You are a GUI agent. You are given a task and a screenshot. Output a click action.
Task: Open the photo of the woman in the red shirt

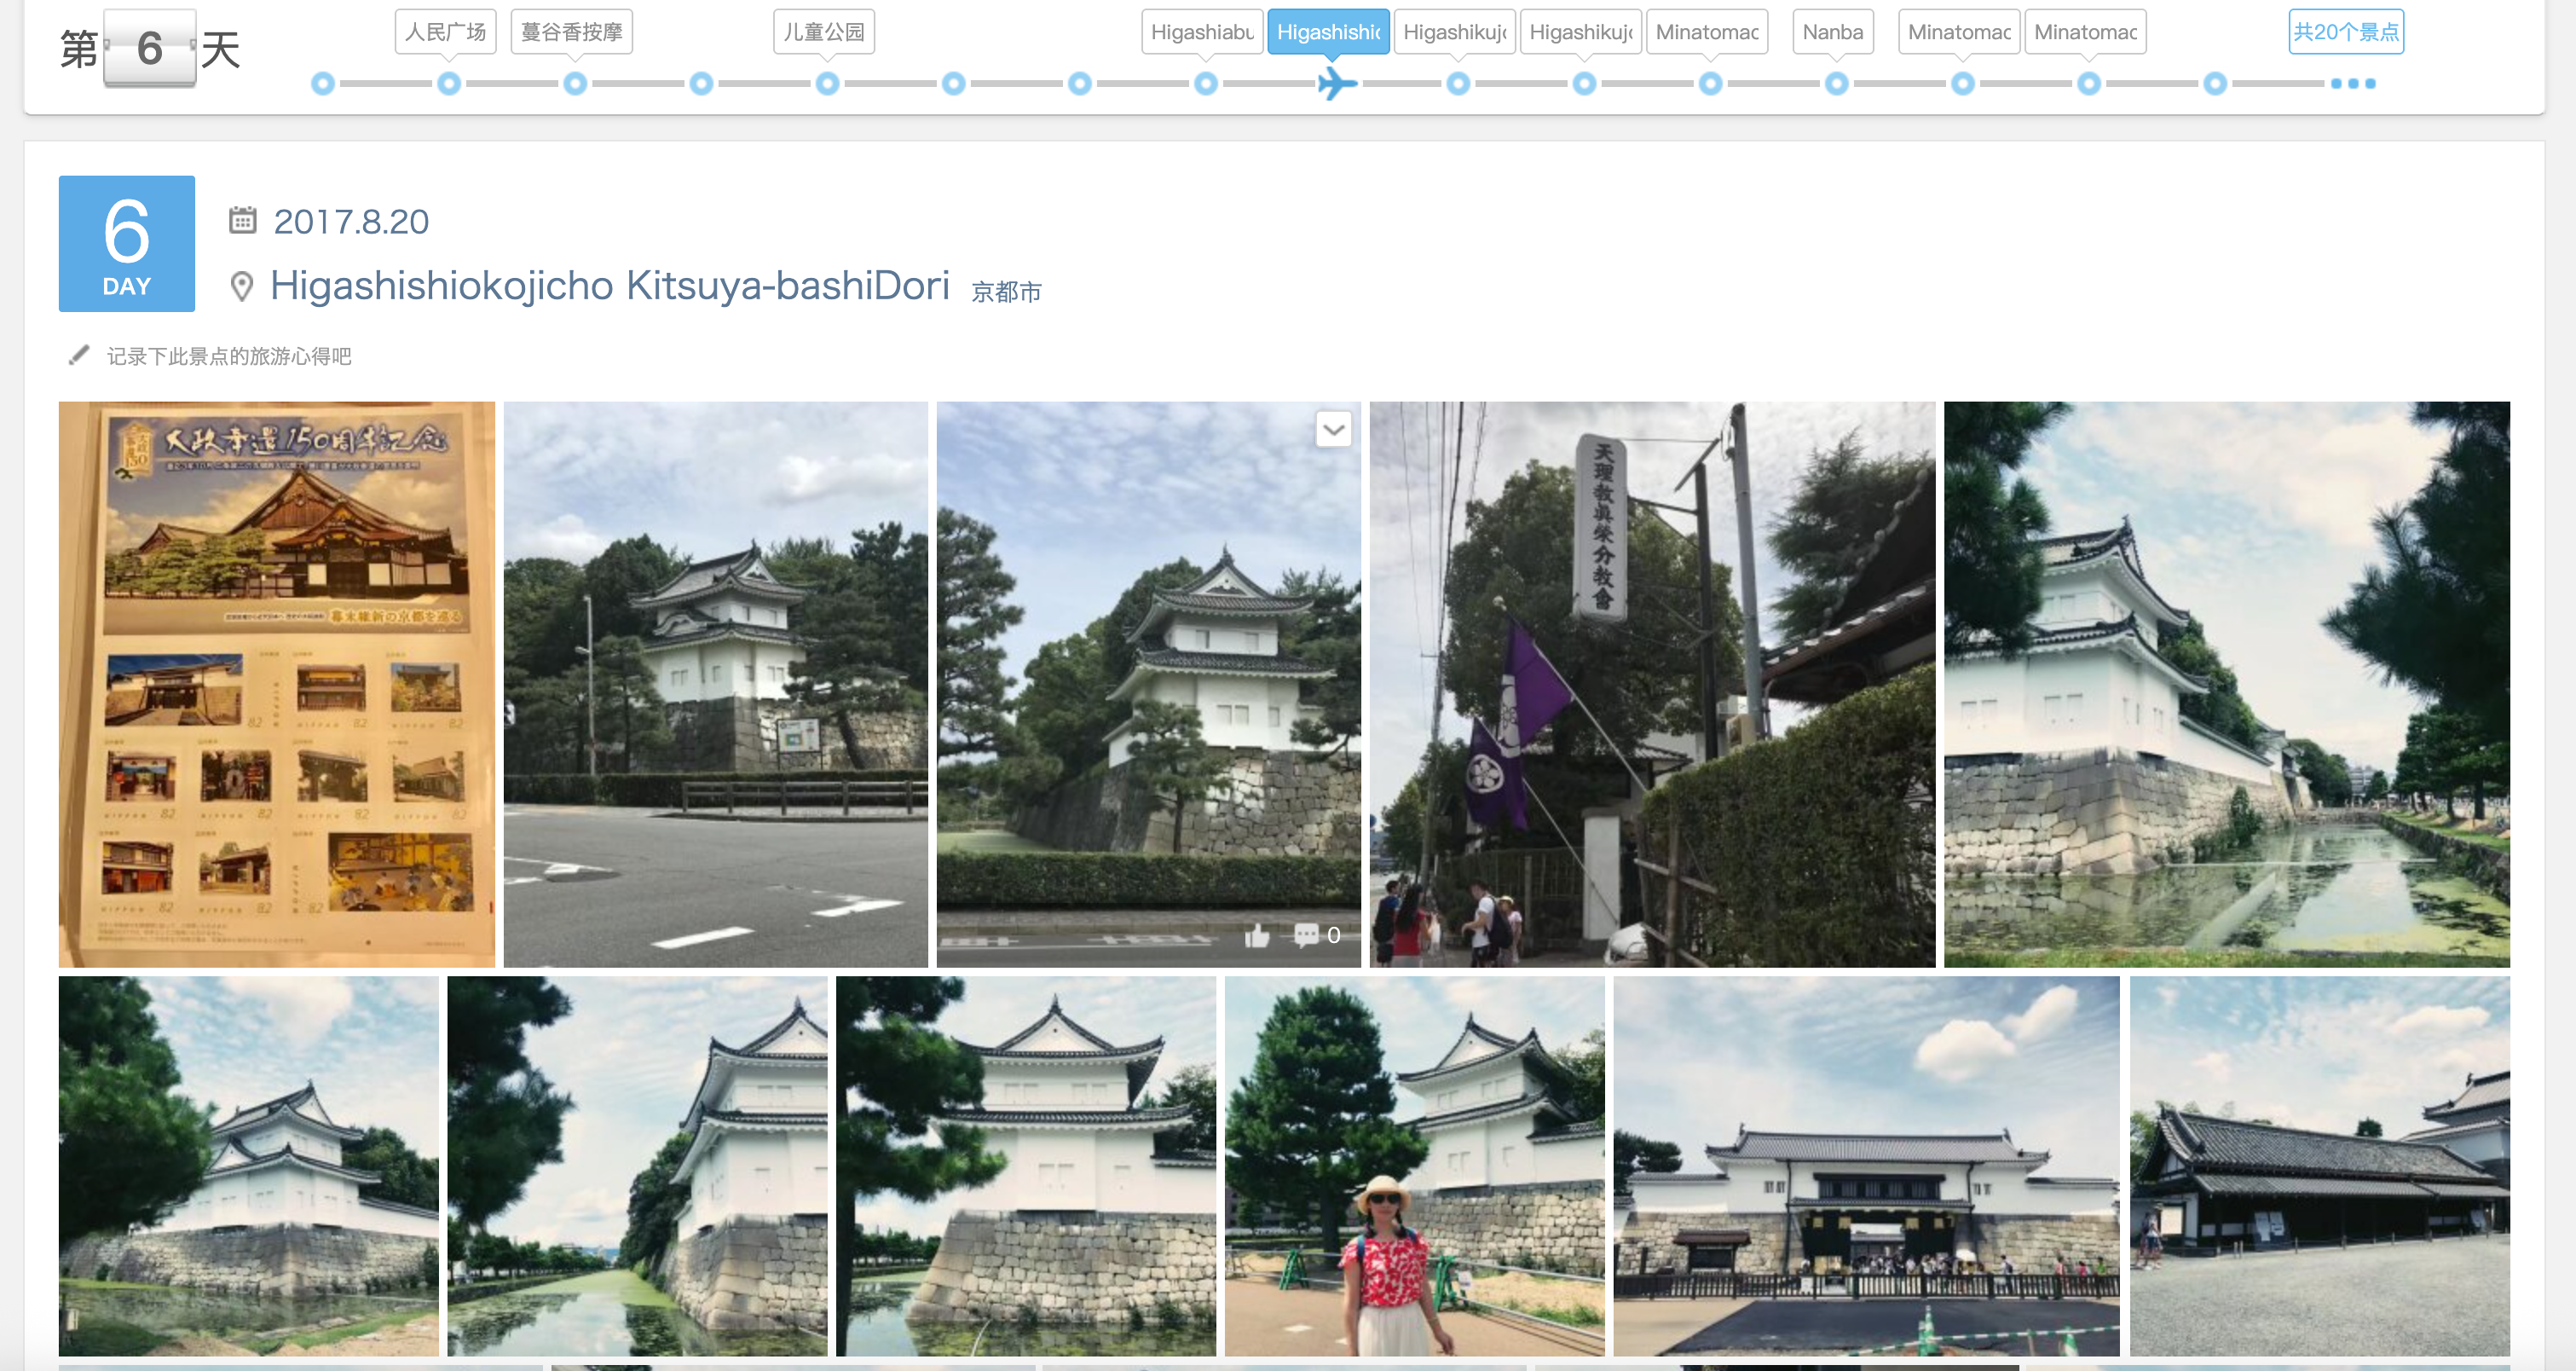(1414, 1166)
